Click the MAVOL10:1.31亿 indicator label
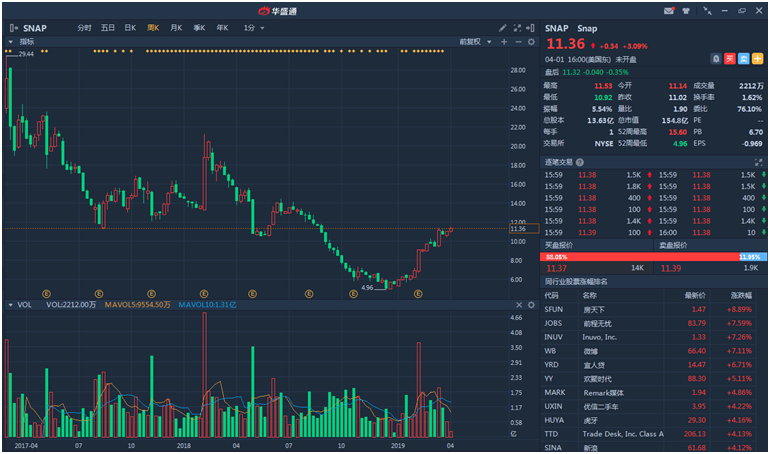 (207, 305)
